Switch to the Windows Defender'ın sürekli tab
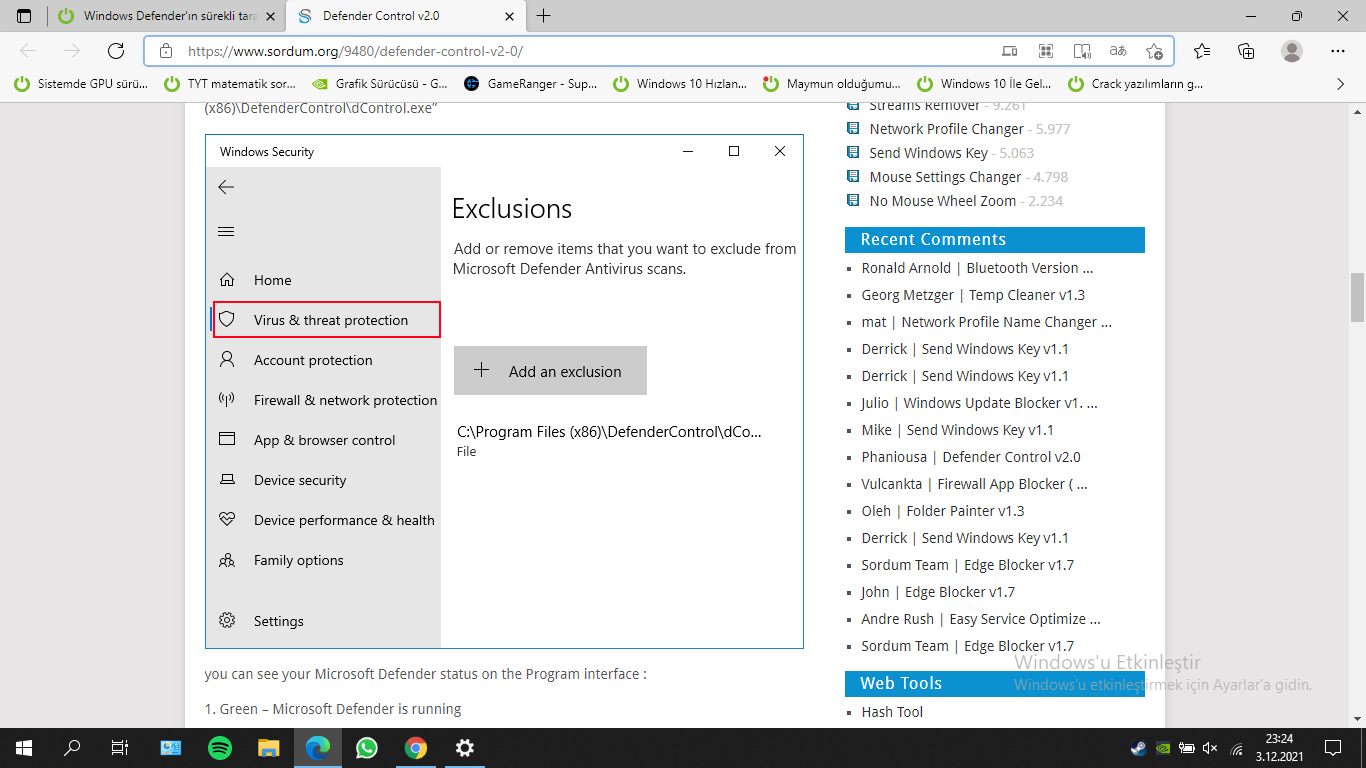The image size is (1366, 768). click(166, 16)
